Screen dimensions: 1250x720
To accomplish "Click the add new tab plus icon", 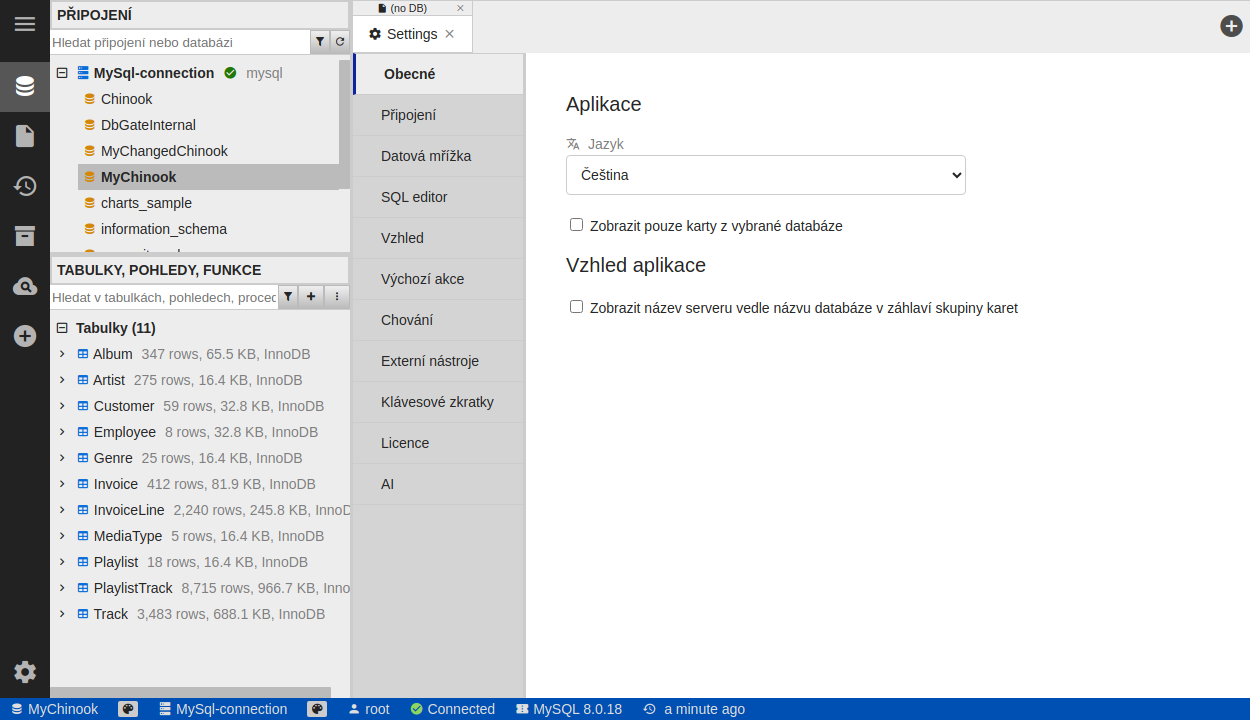I will pyautogui.click(x=1231, y=26).
